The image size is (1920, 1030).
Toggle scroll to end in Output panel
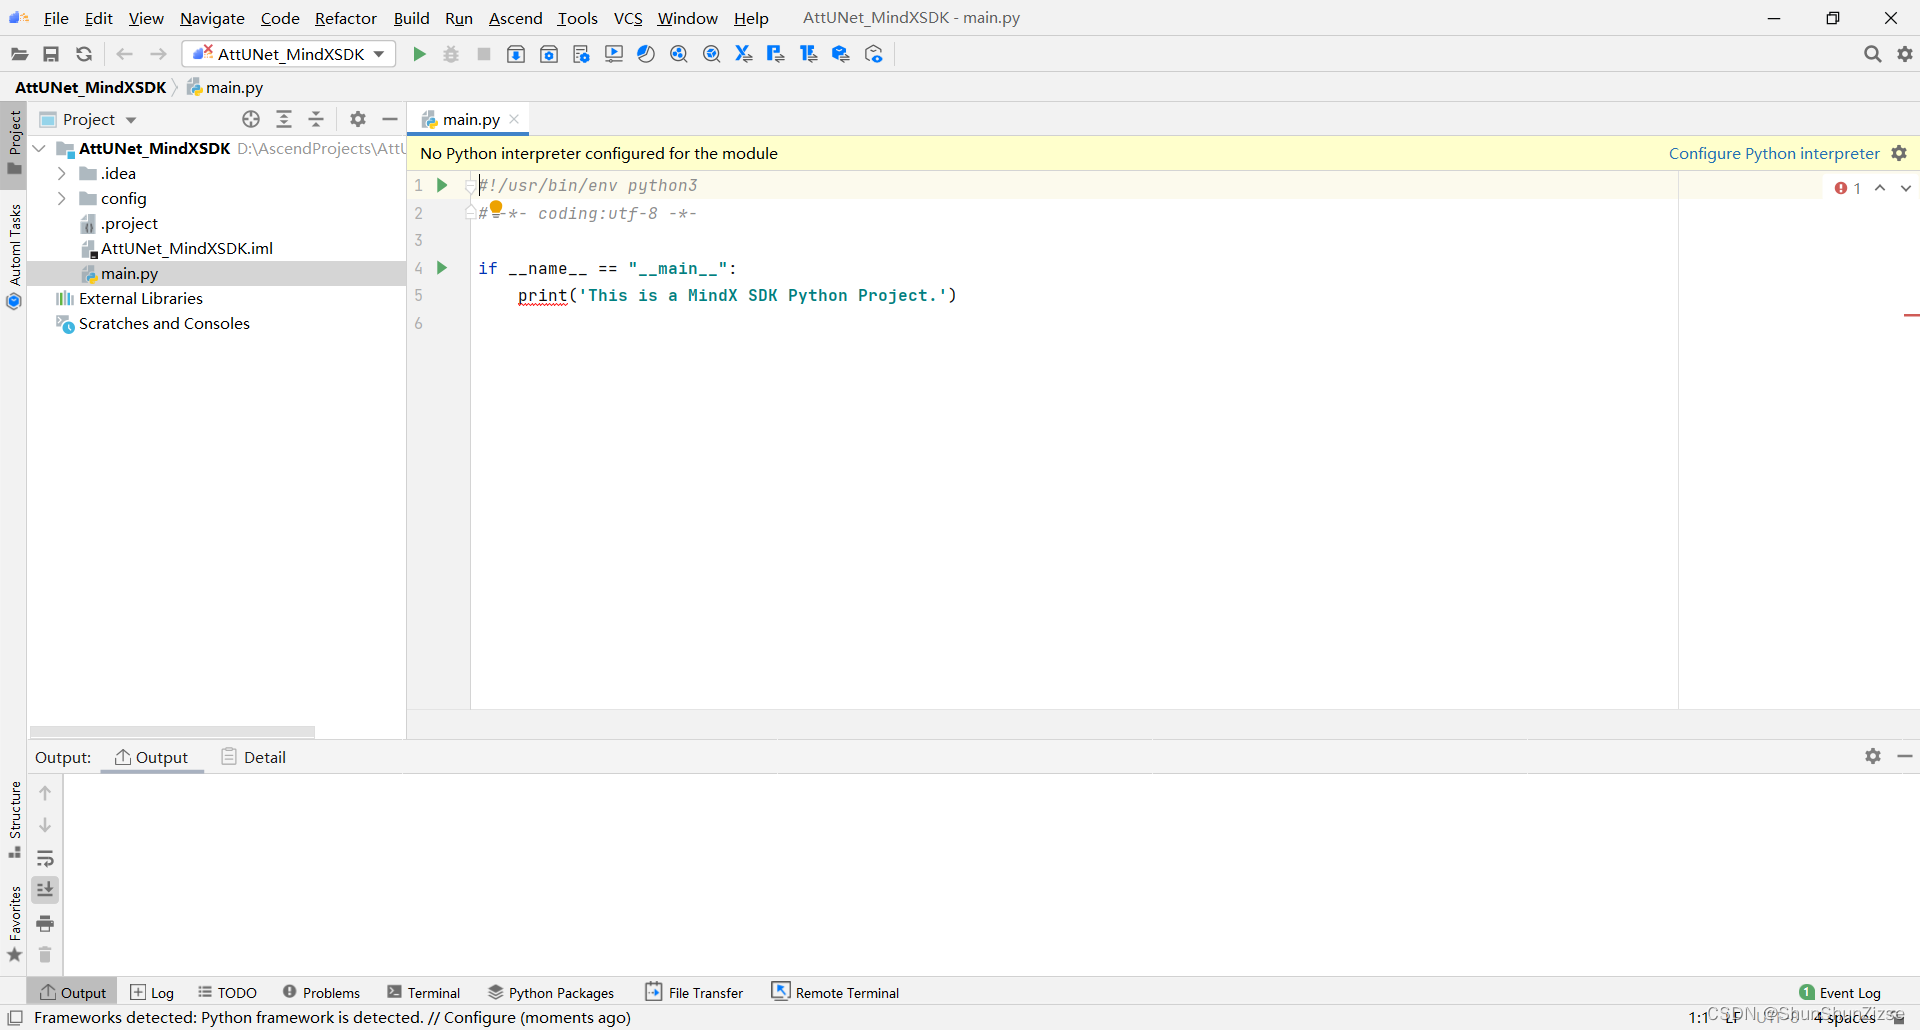point(45,890)
